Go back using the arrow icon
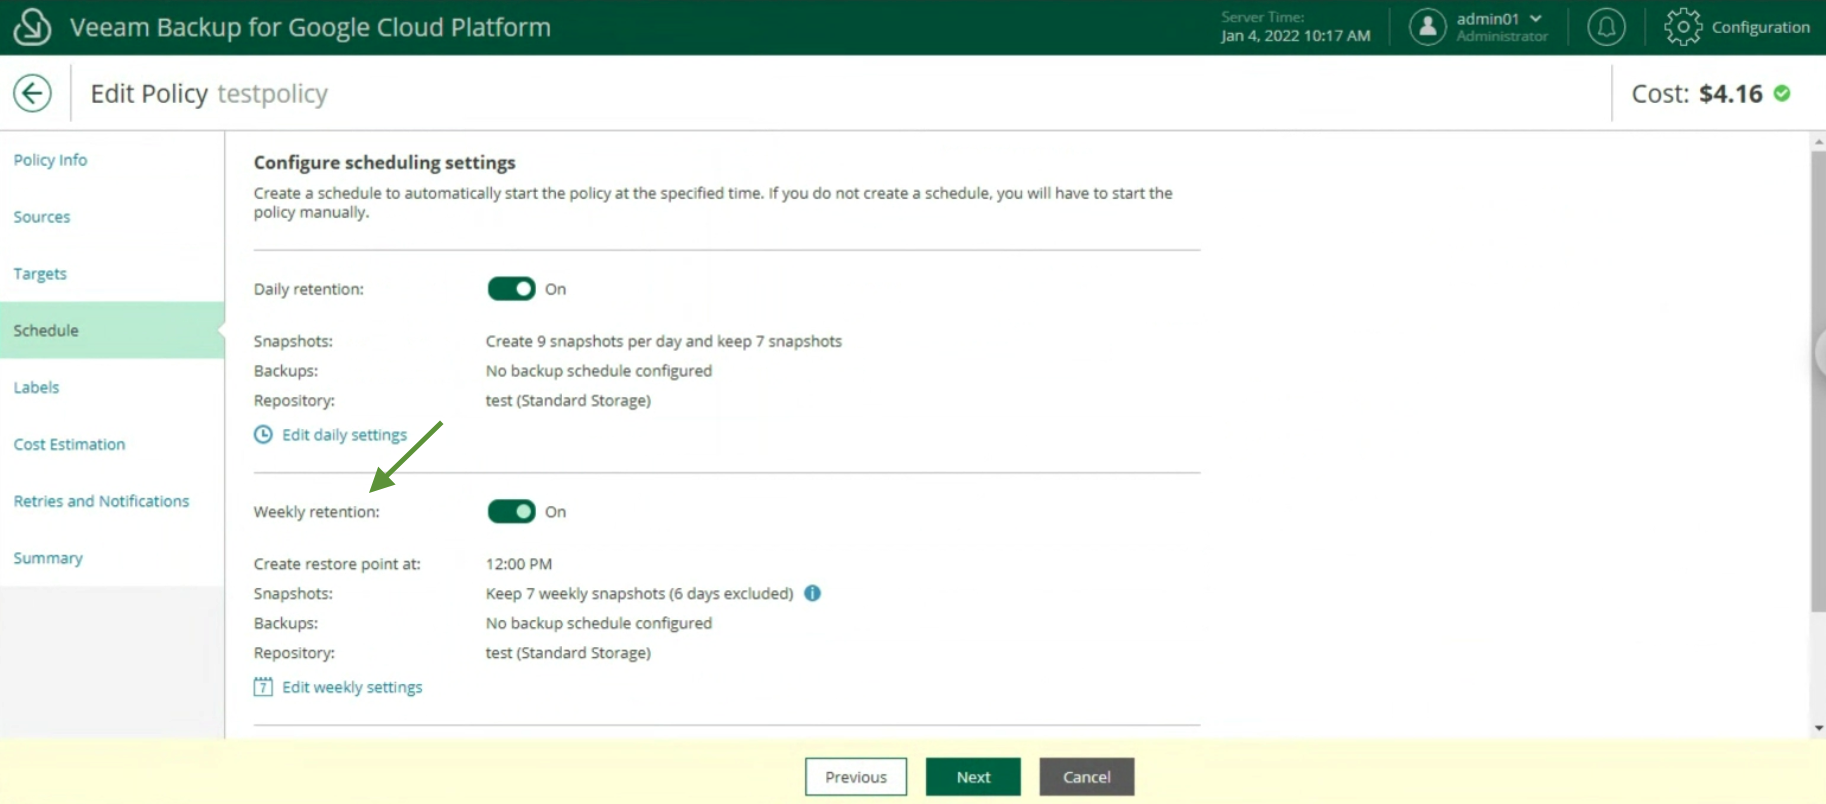Viewport: 1826px width, 804px height. click(x=32, y=94)
